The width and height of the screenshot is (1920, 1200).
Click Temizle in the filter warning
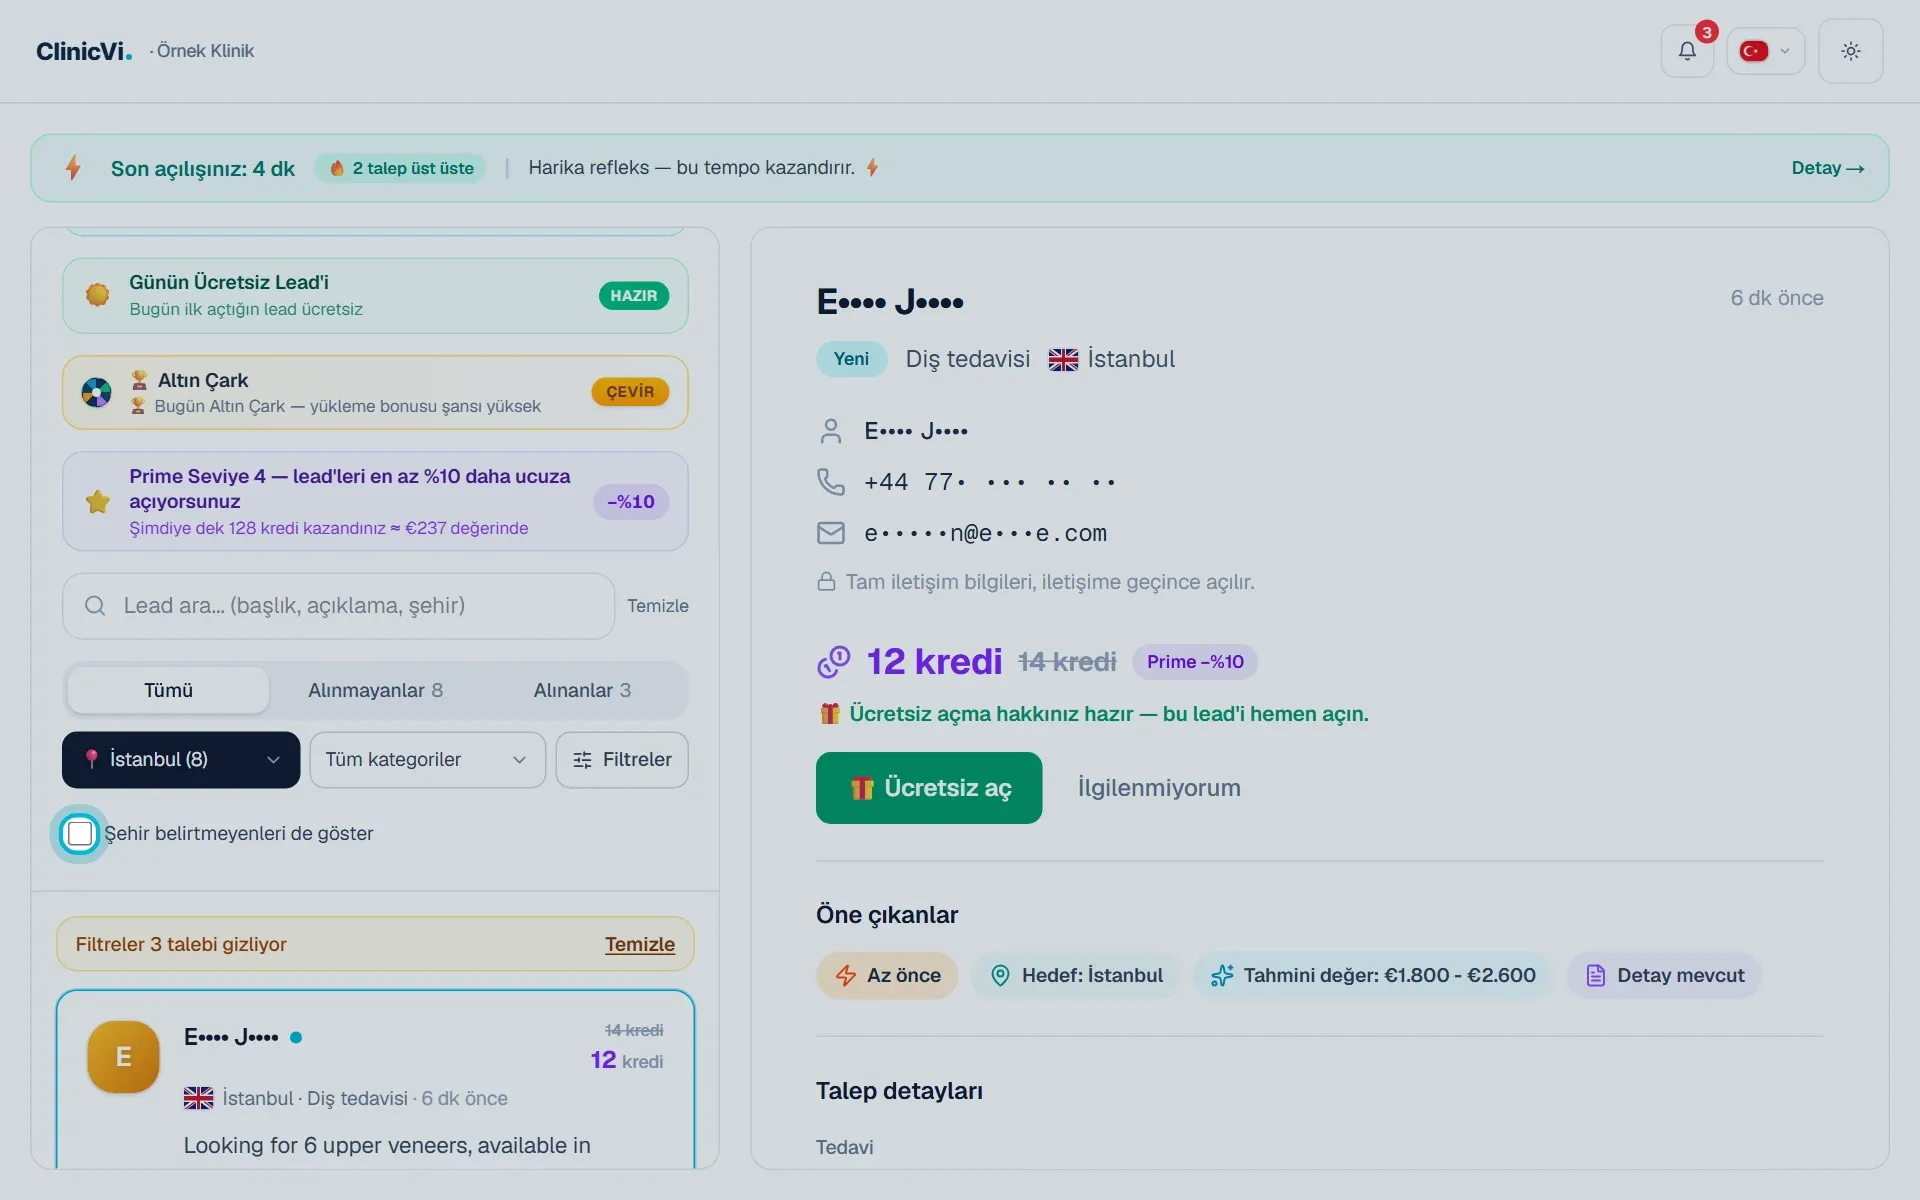640,945
